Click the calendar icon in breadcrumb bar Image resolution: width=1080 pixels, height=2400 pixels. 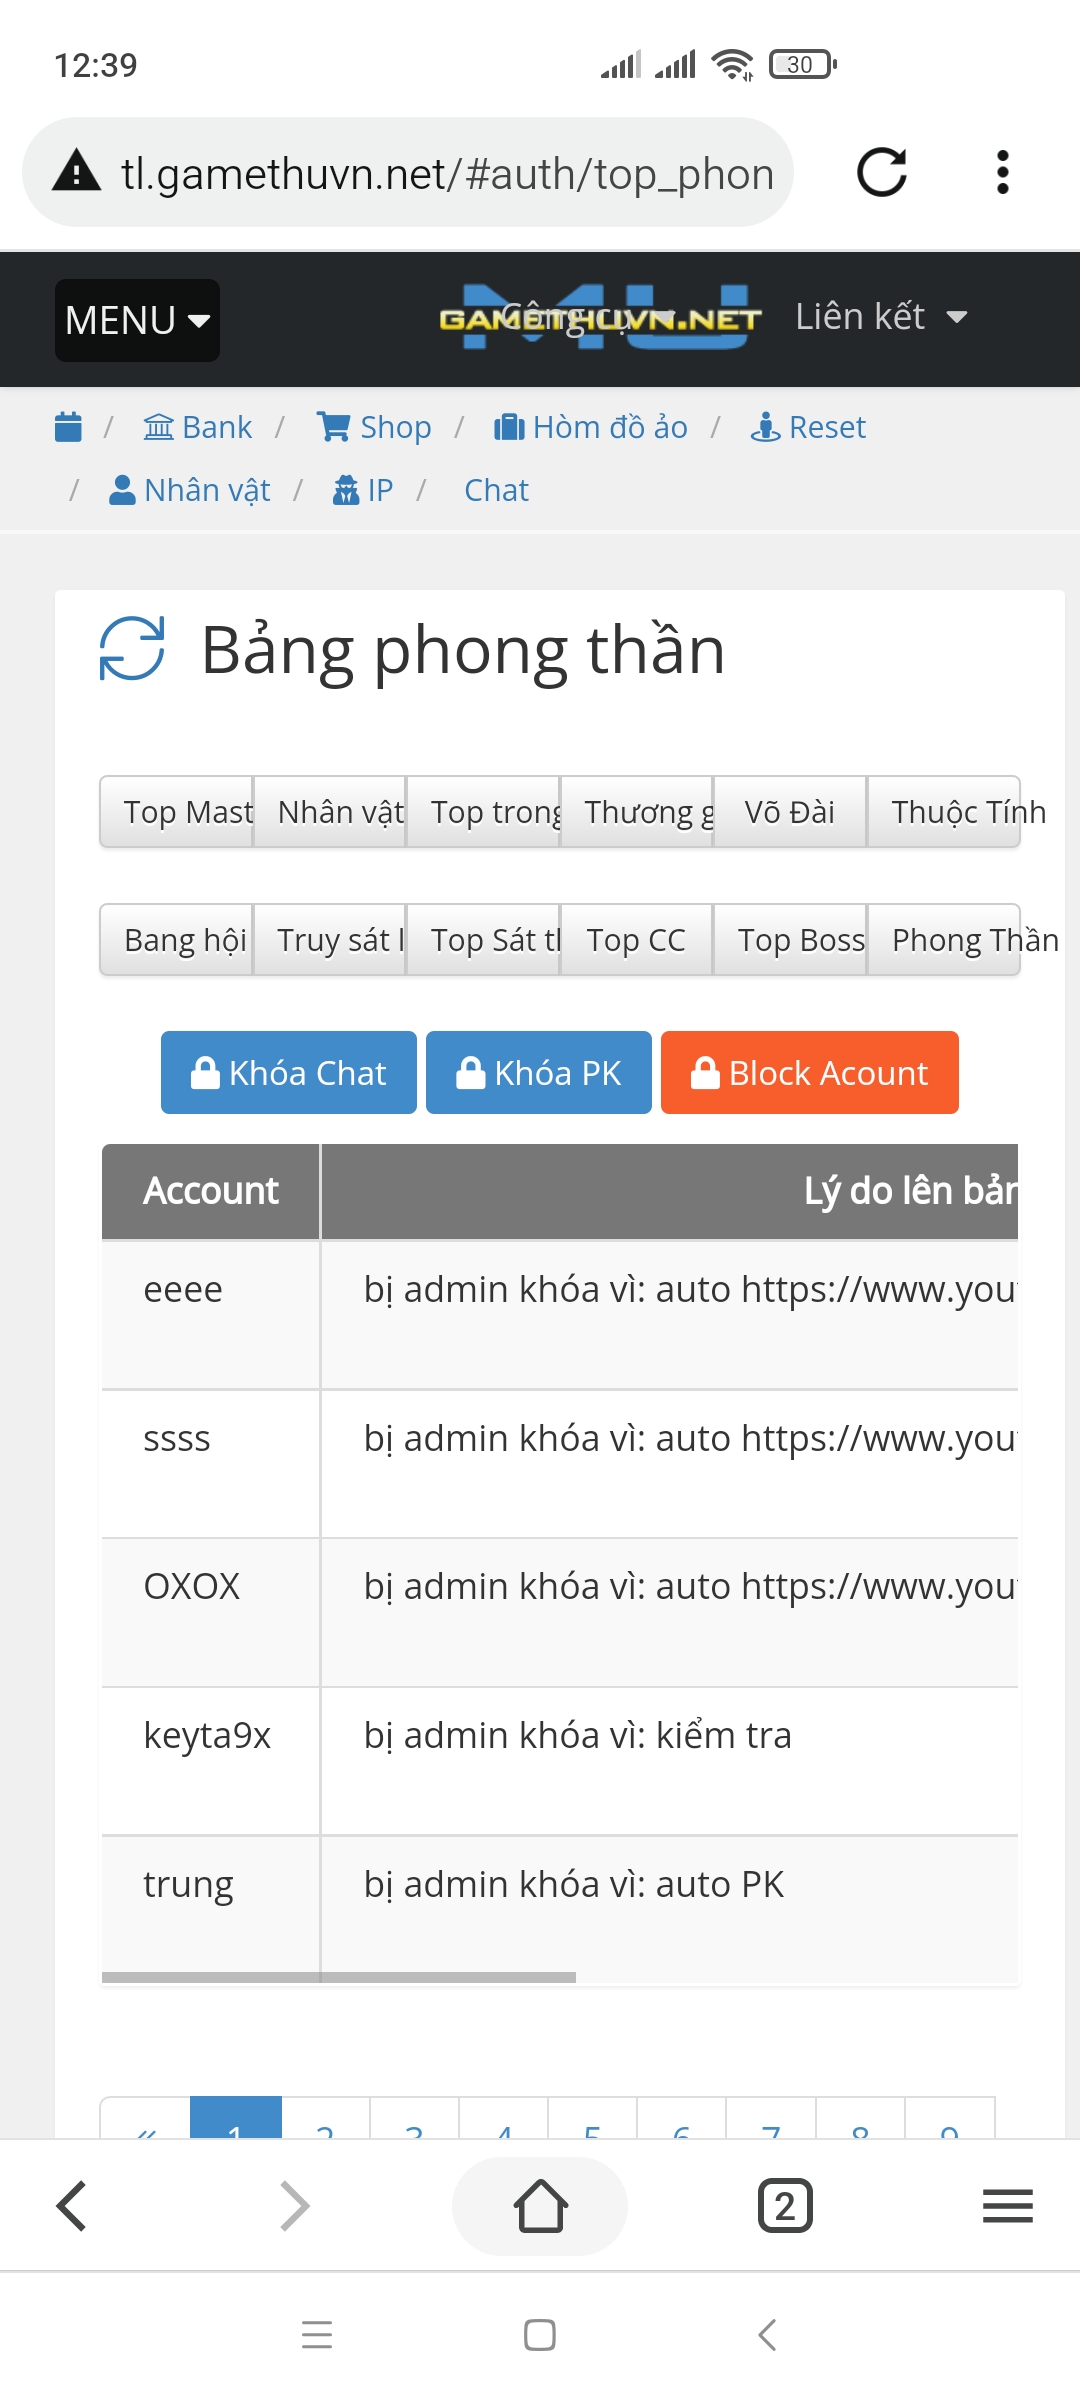pyautogui.click(x=68, y=427)
